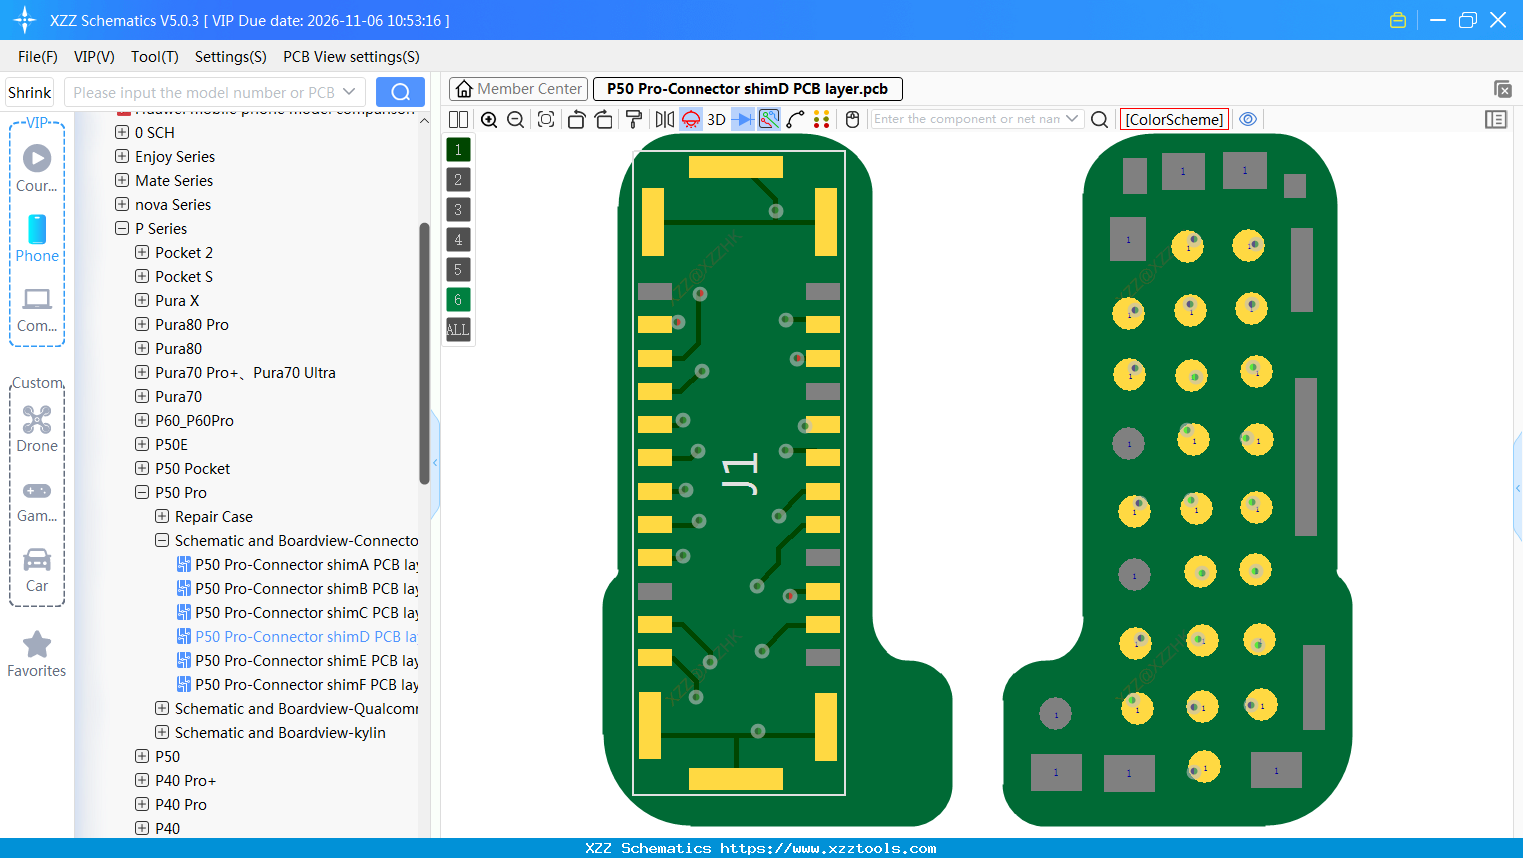Toggle component visibility with the eye icon
This screenshot has width=1523, height=858.
[x=1248, y=118]
